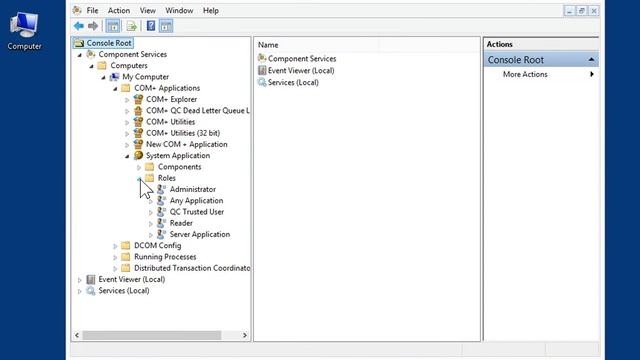Screen dimensions: 640x360
Task: Click the Export List toolbar icon
Action: pos(131,27)
